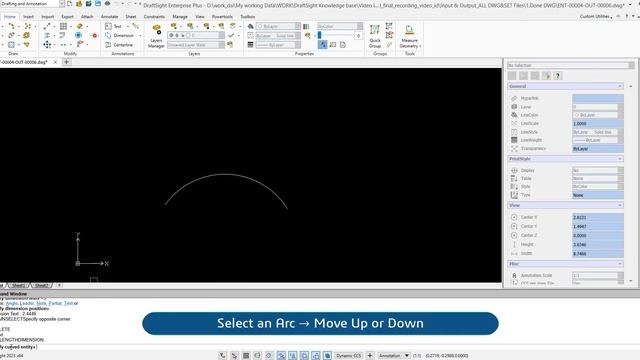Screen dimensions: 640x360
Task: Click the Open file icon in quick access toolbar
Action: (x=79, y=4)
